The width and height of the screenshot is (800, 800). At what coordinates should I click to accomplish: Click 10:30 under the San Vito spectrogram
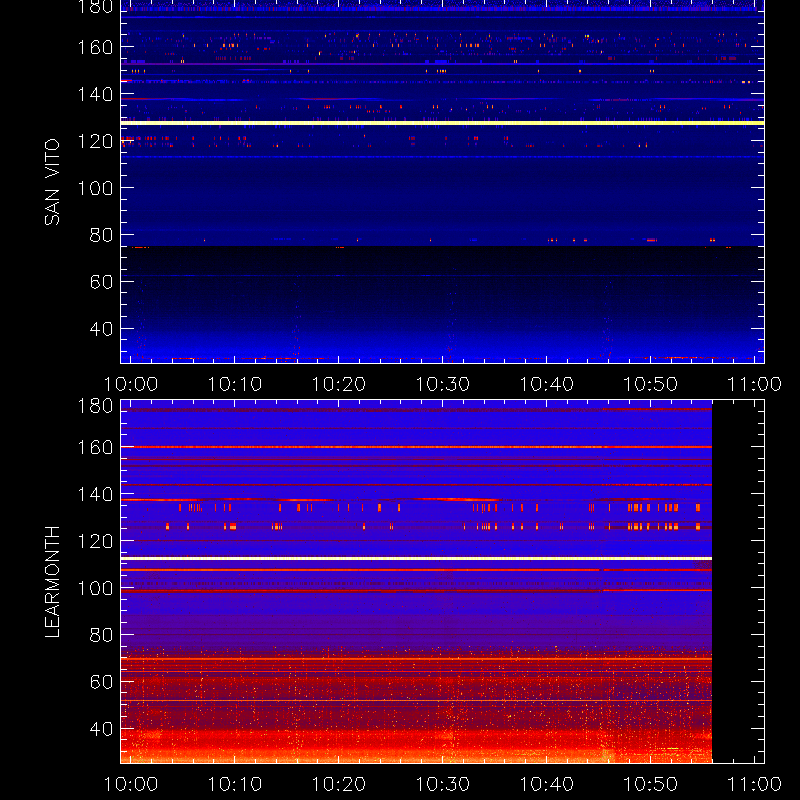pyautogui.click(x=442, y=384)
